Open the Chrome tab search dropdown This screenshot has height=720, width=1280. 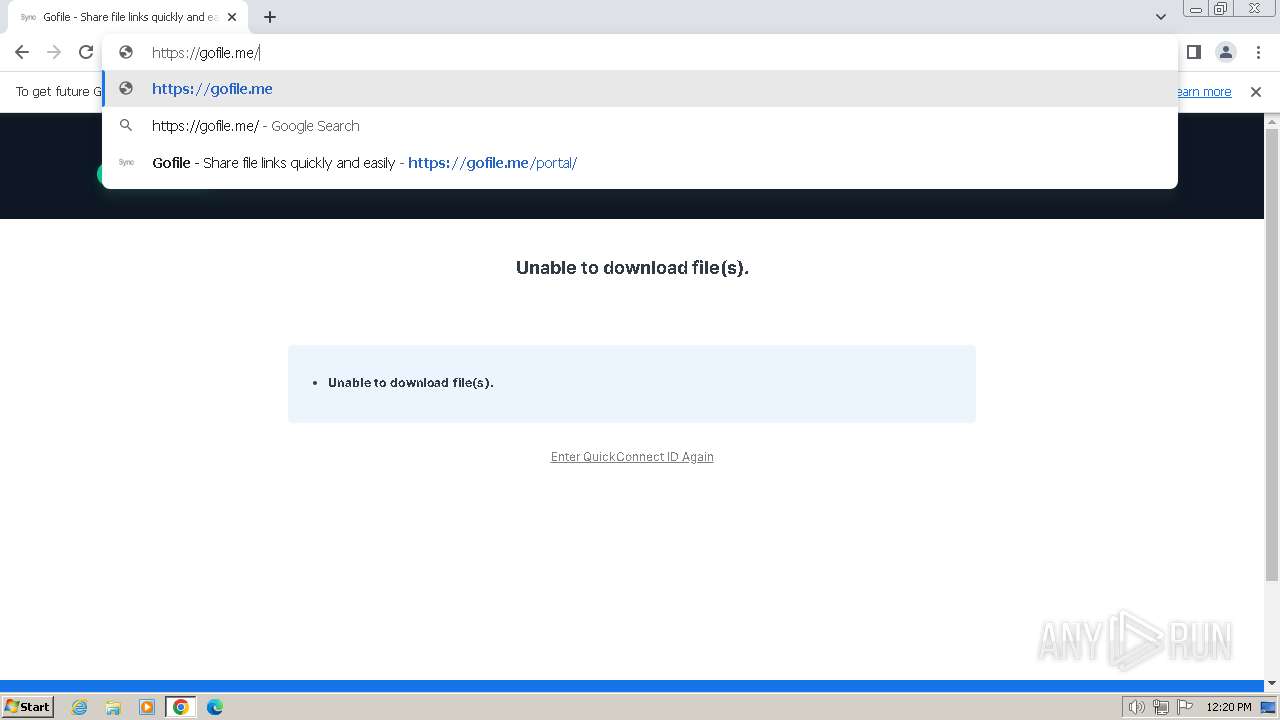pyautogui.click(x=1160, y=17)
